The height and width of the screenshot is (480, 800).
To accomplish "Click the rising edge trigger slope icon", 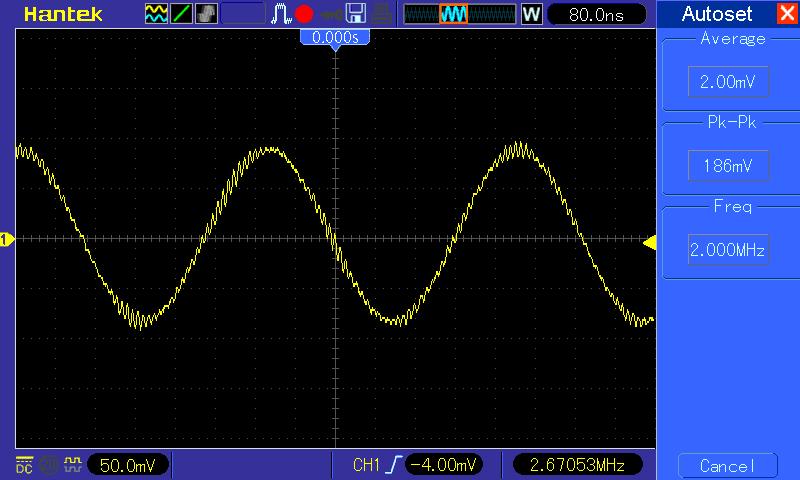I will 393,465.
